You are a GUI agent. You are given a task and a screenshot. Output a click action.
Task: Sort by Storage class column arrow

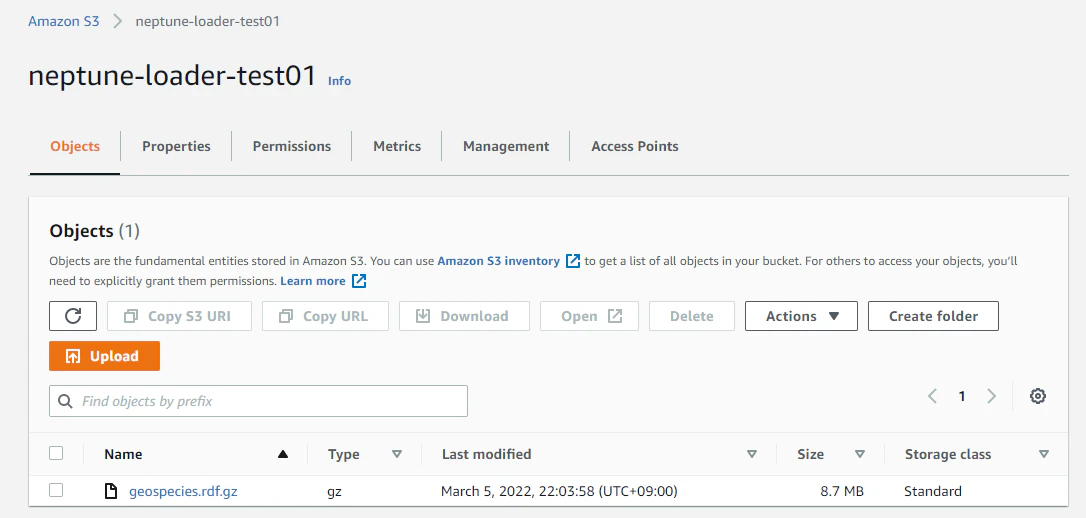[1044, 454]
